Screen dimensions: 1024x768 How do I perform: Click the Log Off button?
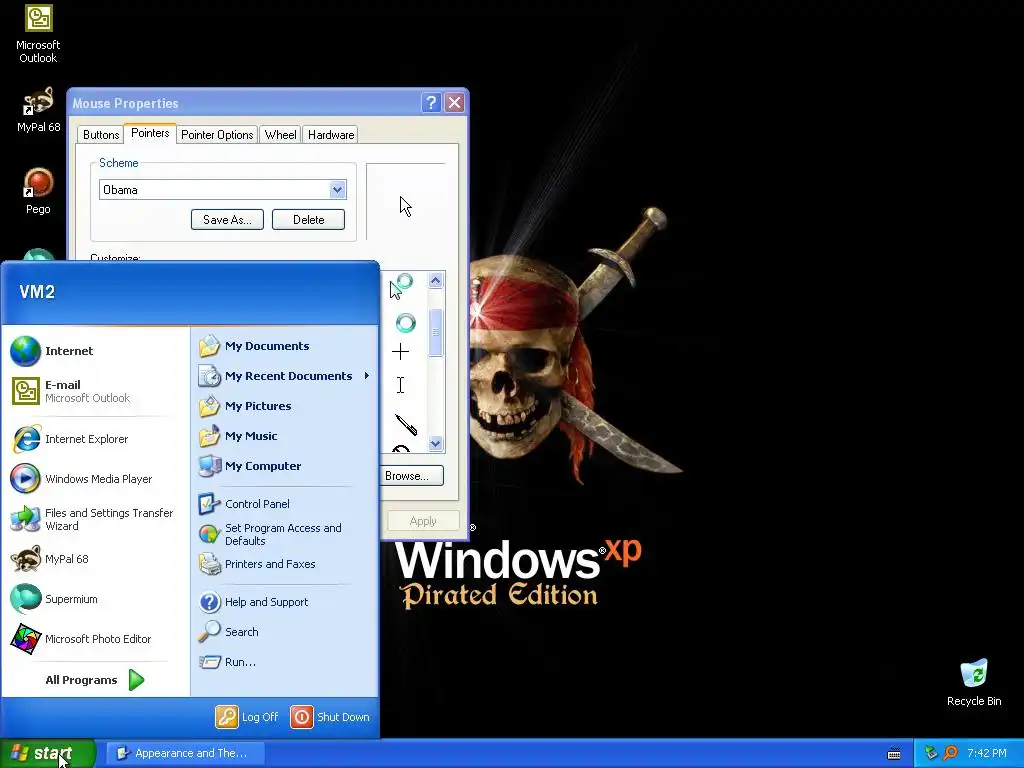coord(247,717)
